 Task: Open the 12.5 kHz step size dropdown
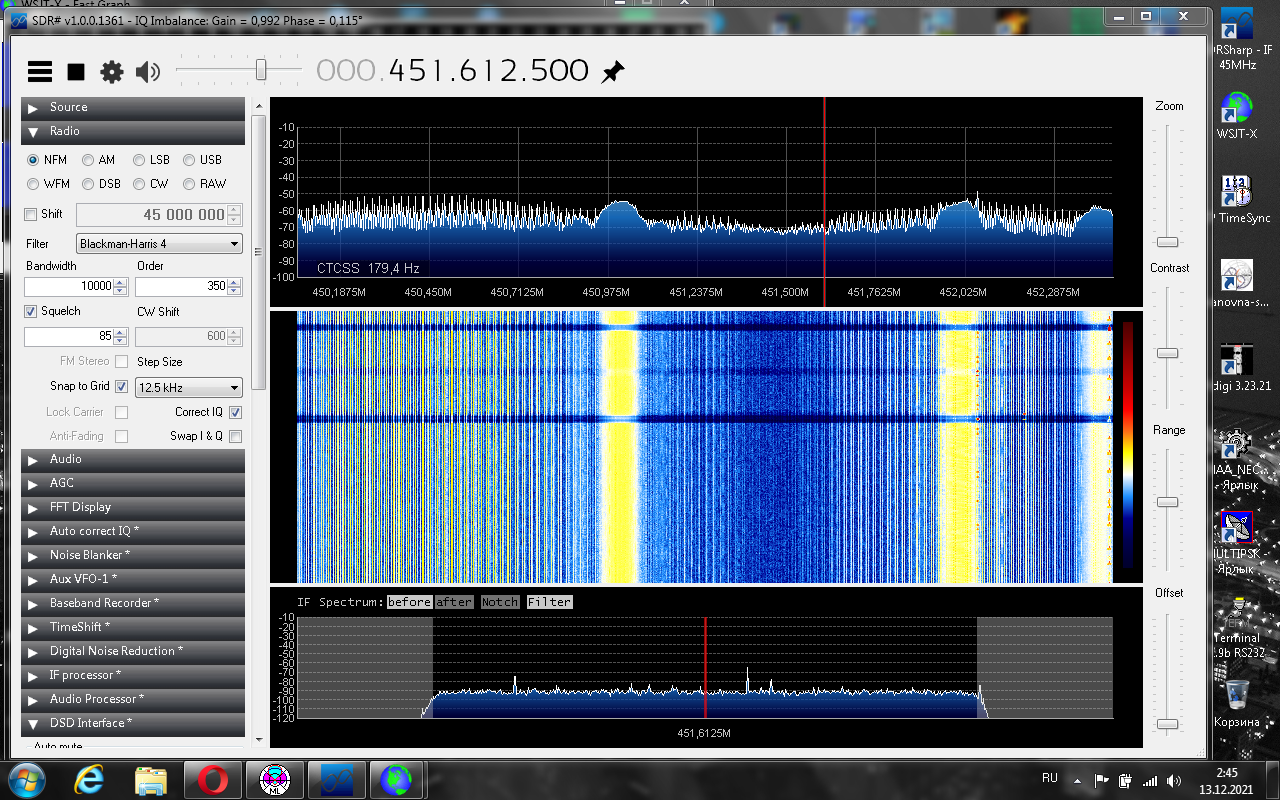click(189, 388)
